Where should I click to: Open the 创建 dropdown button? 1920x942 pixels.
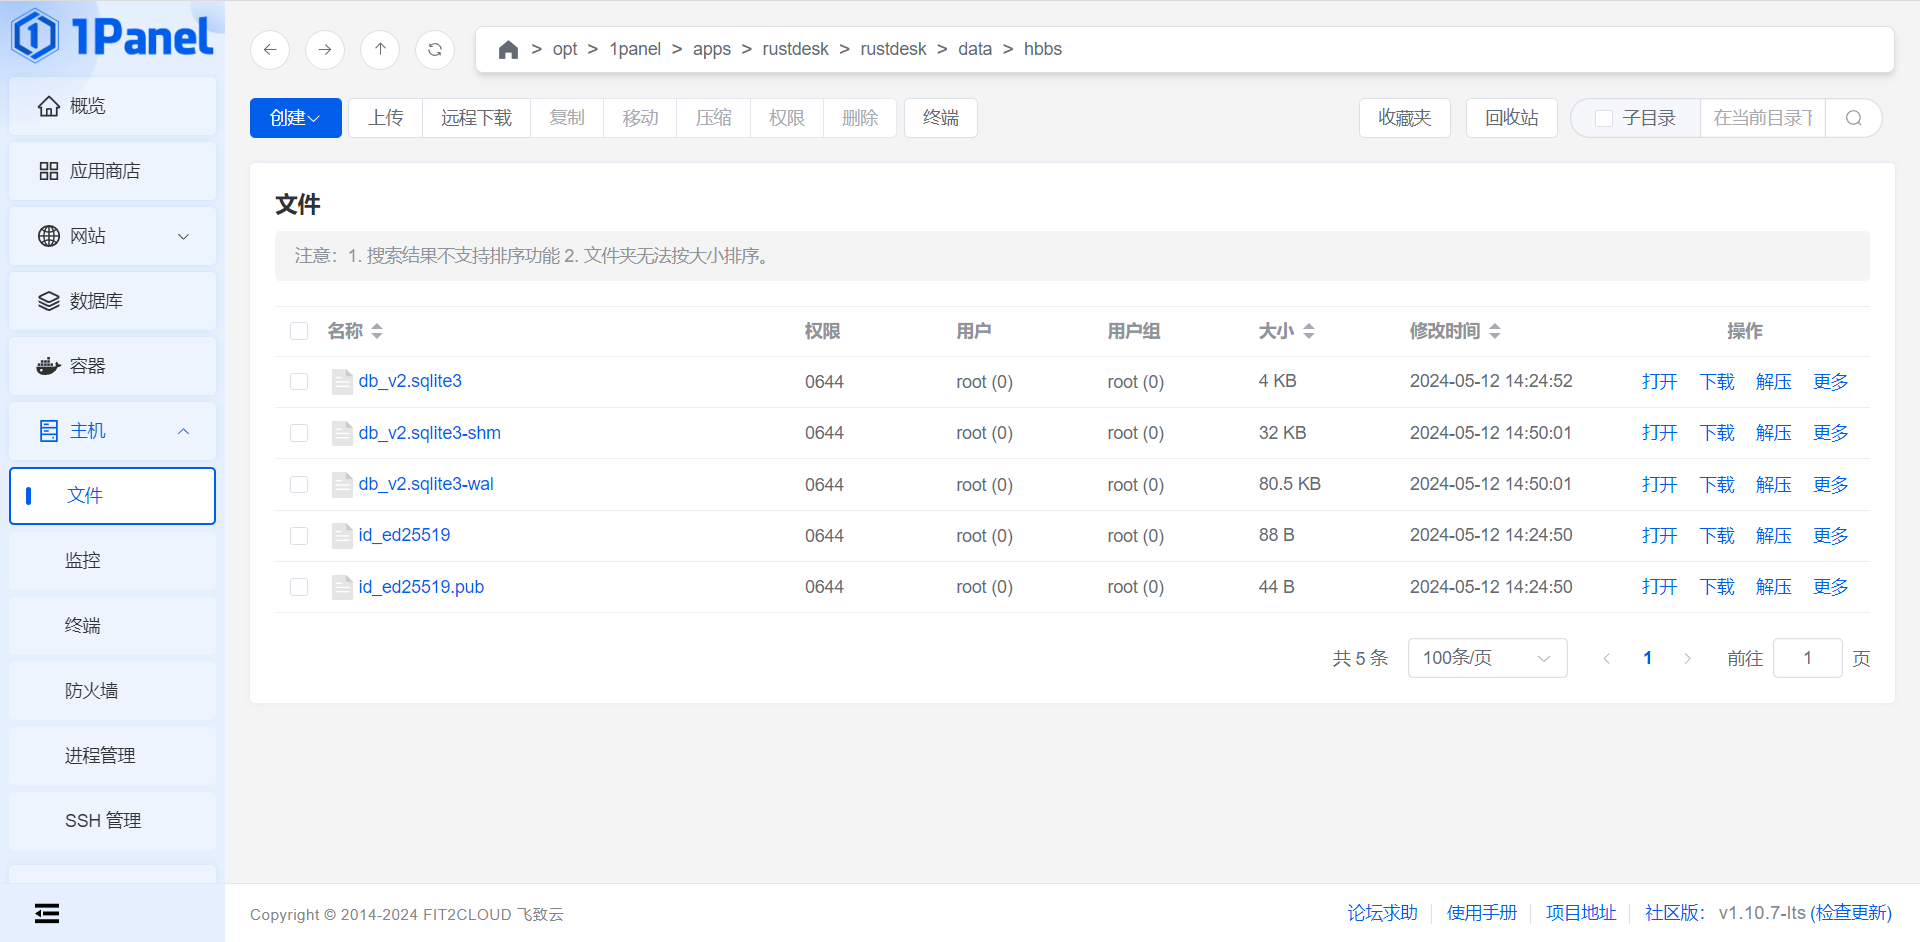296,118
